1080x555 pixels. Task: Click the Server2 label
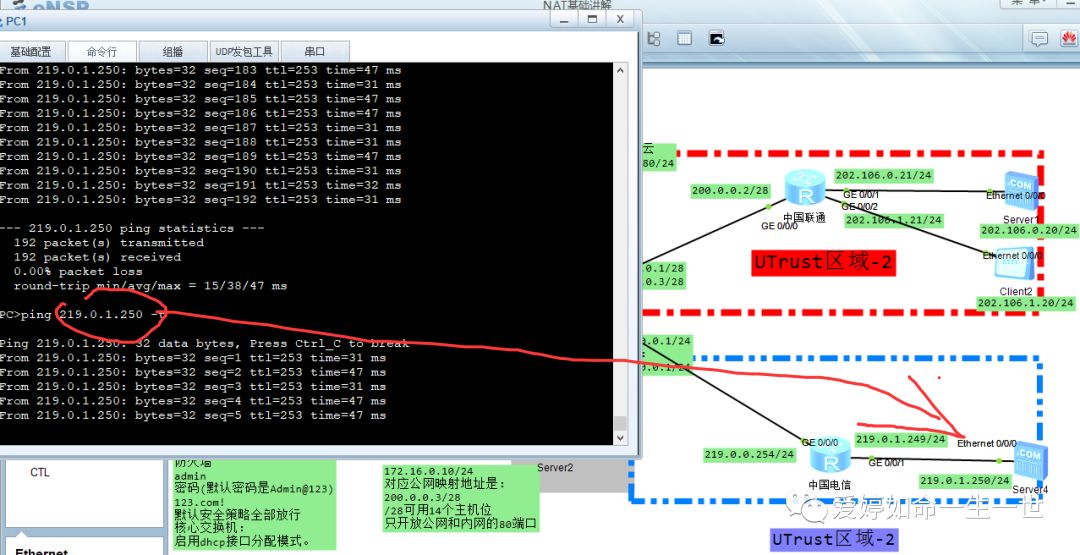[555, 468]
